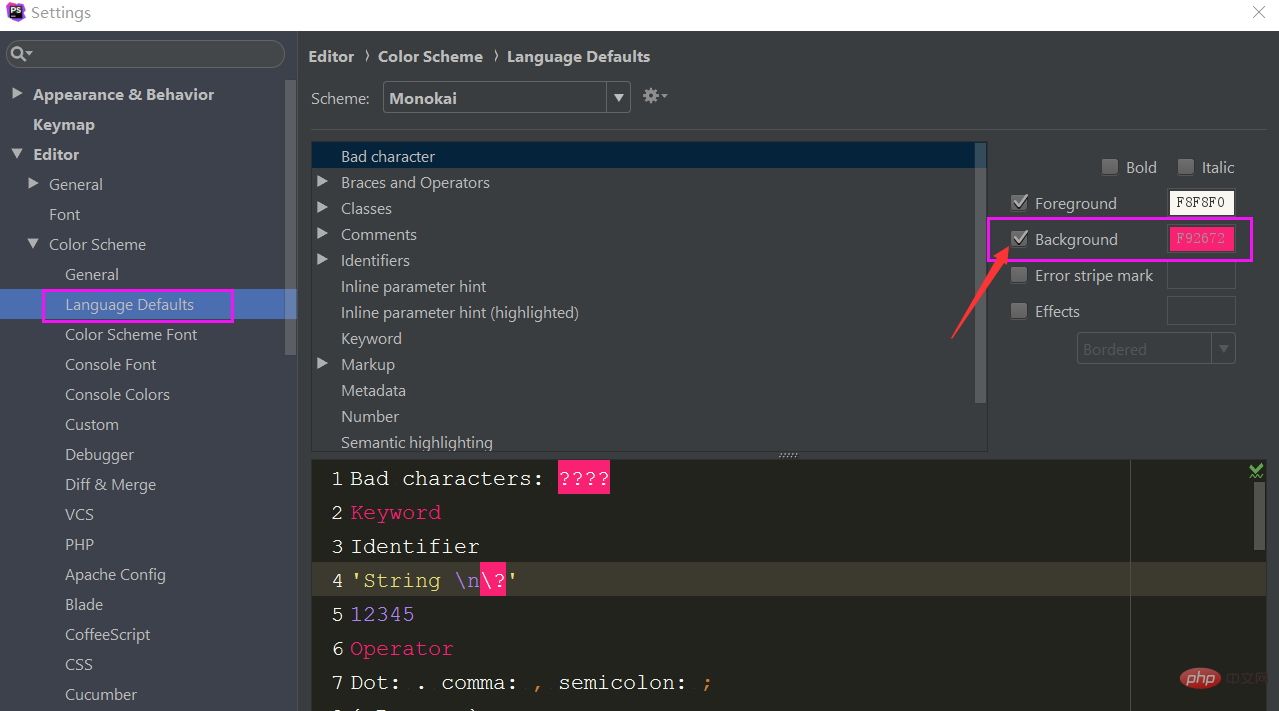The height and width of the screenshot is (711, 1279).
Task: Select the Cucumber color scheme page
Action: pyautogui.click(x=101, y=694)
